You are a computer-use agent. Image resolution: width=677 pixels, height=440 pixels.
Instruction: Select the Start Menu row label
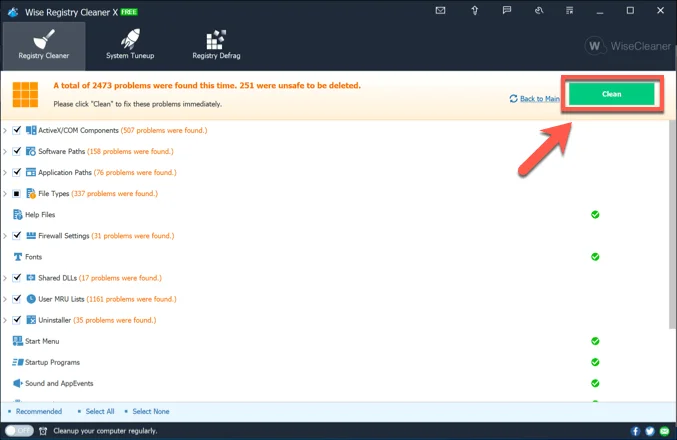point(42,341)
